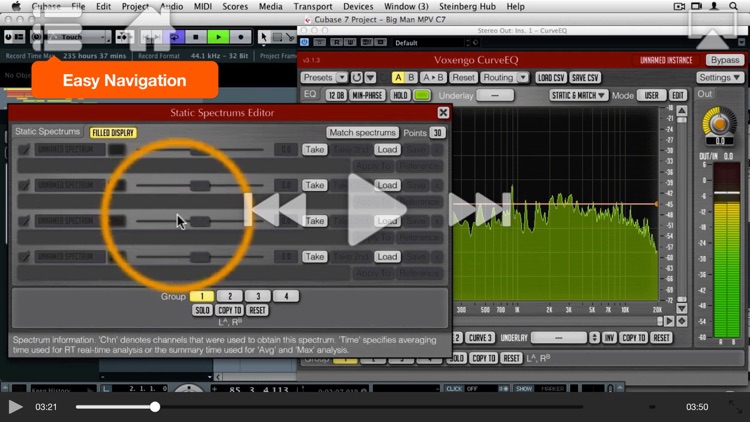Click the CurveEQ undo circular arrow
The width and height of the screenshot is (750, 422).
(x=356, y=78)
